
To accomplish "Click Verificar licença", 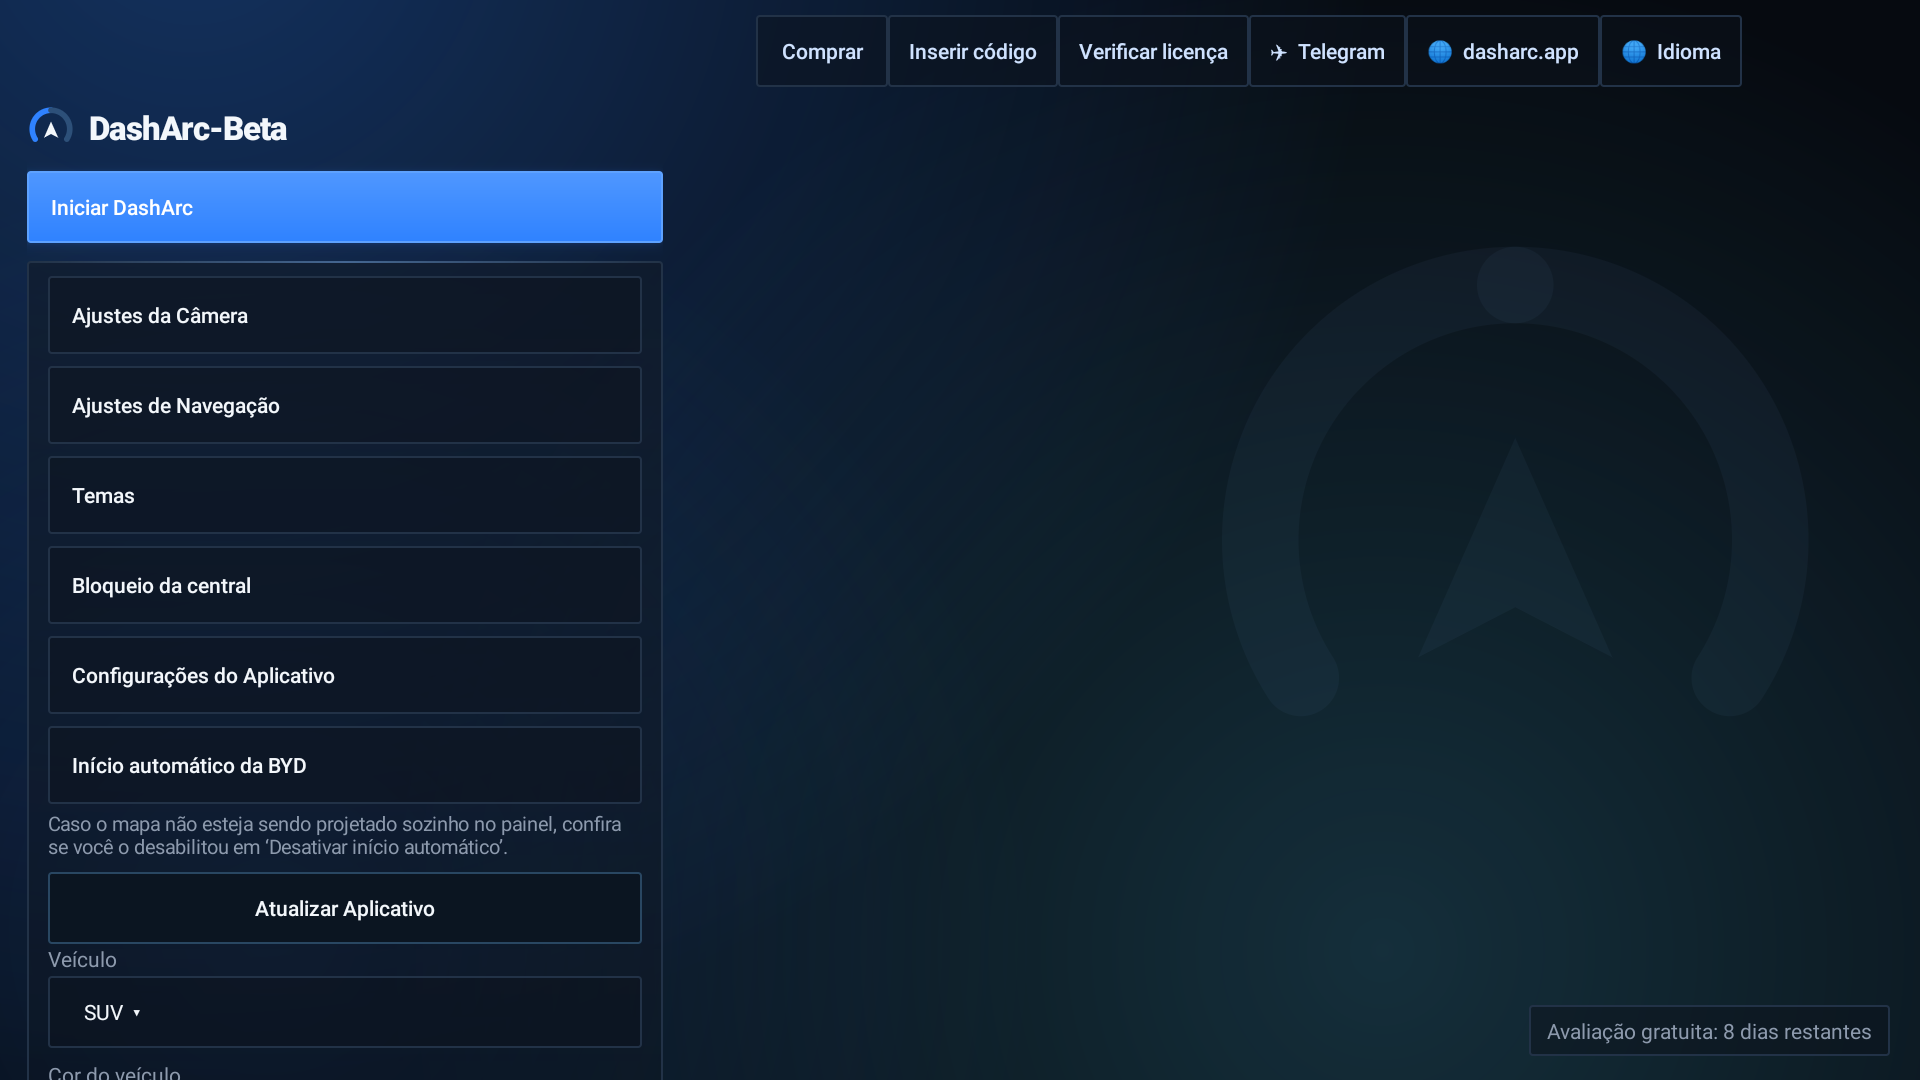I will click(1153, 51).
